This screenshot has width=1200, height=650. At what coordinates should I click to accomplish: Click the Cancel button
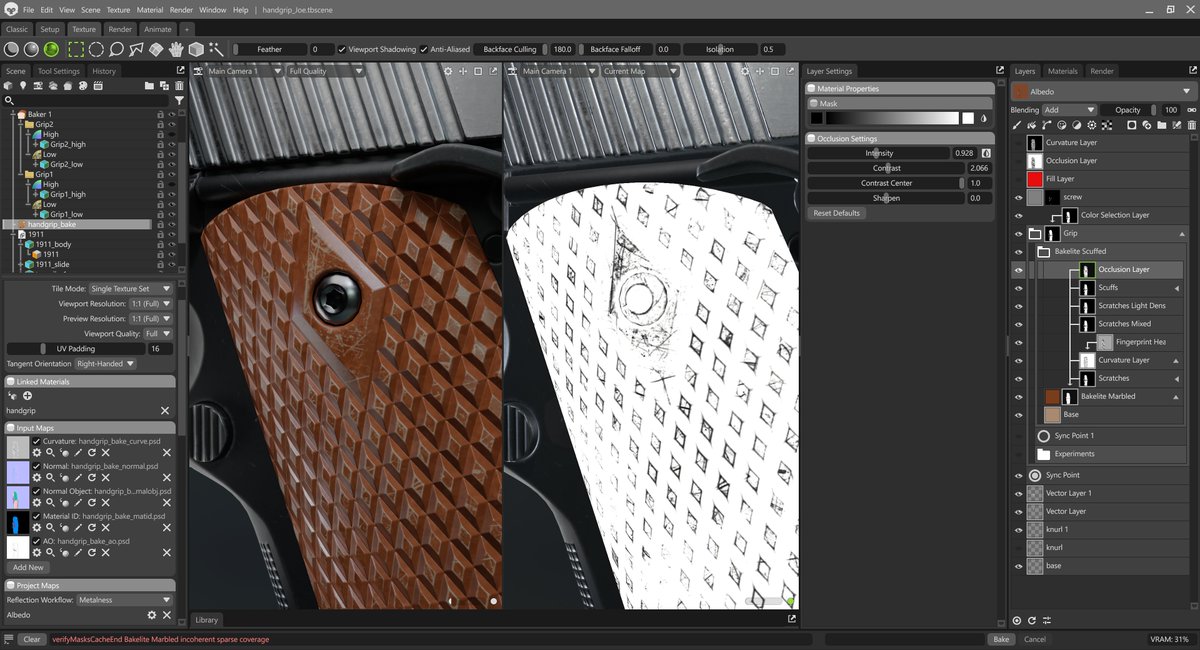(1034, 639)
